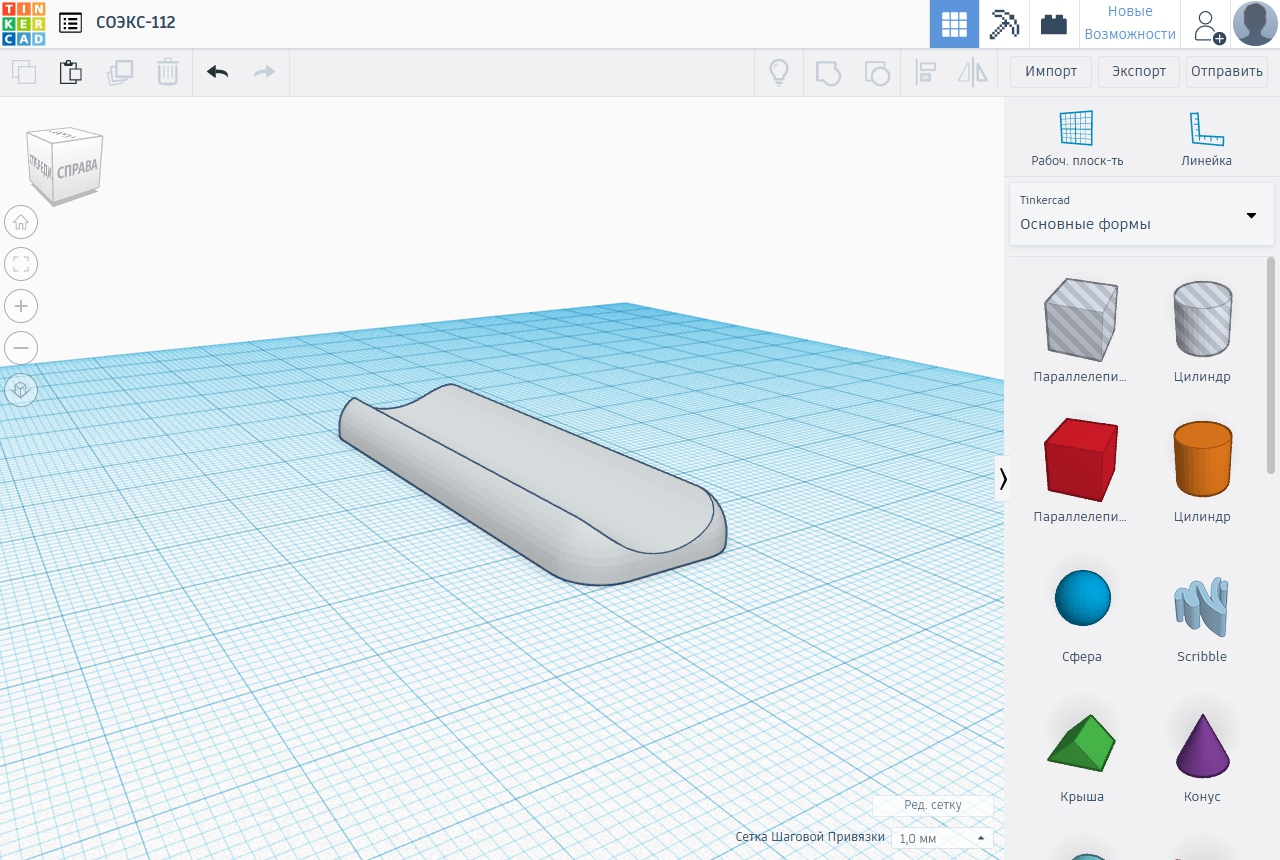
Task: Open the Bricks mode icon
Action: [1054, 24]
